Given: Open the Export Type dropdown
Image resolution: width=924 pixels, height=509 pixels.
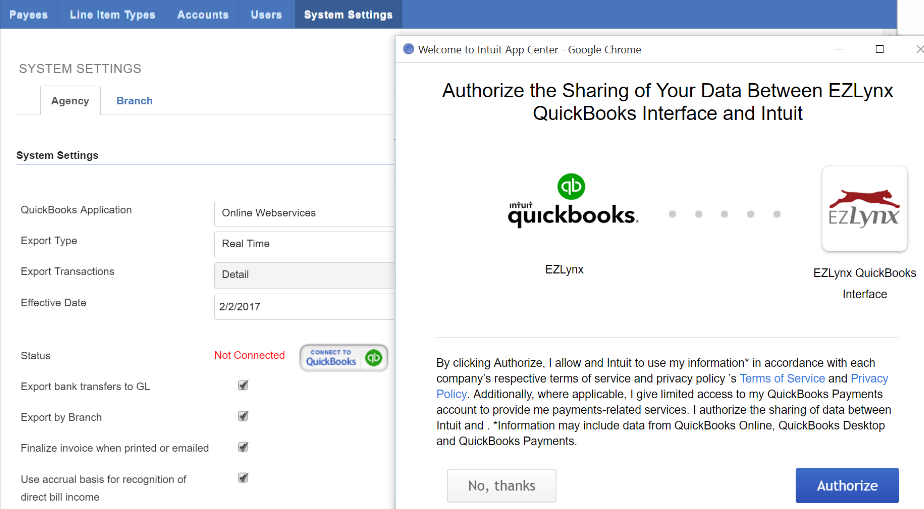Looking at the screenshot, I should click(x=304, y=244).
